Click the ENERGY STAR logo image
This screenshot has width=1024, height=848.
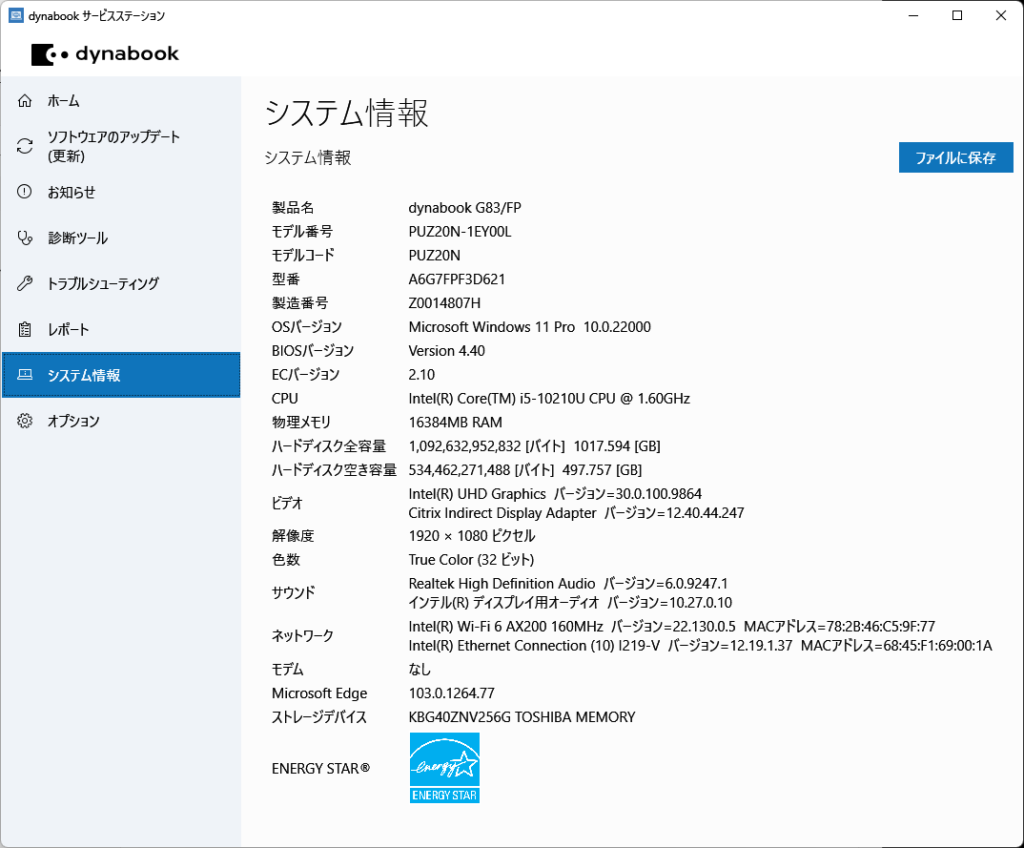pyautogui.click(x=445, y=768)
